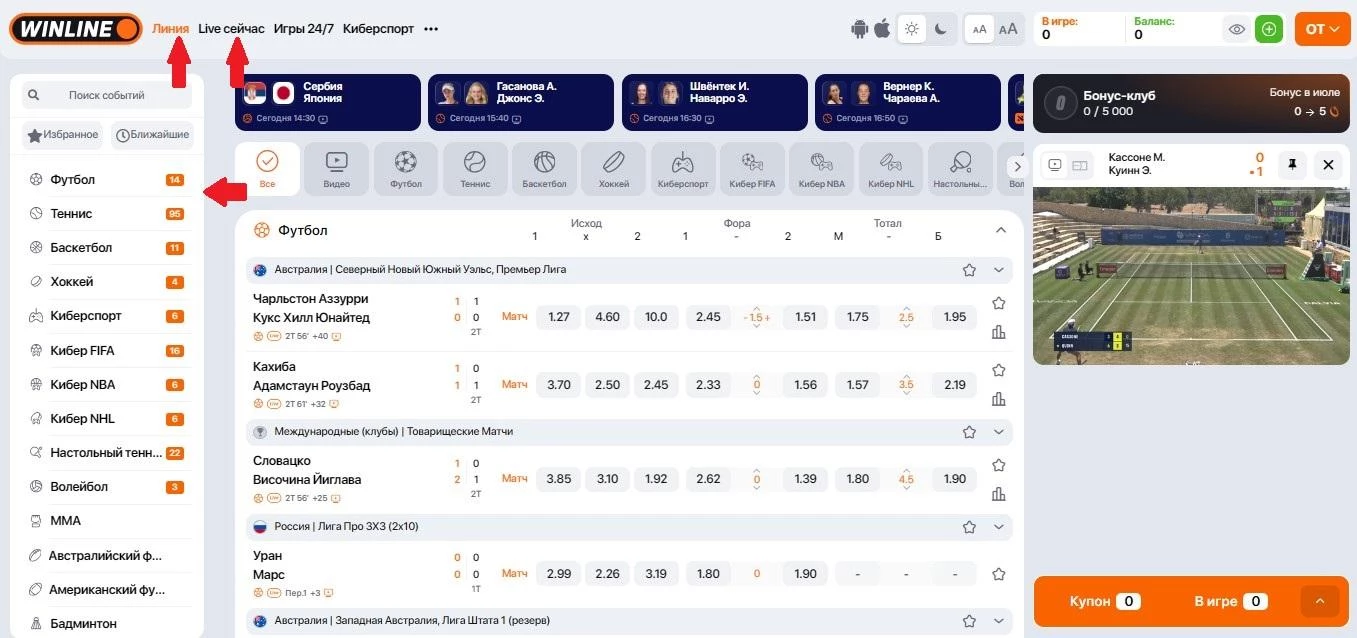Open the Android app download icon
Image resolution: width=1357 pixels, height=638 pixels.
(x=859, y=29)
